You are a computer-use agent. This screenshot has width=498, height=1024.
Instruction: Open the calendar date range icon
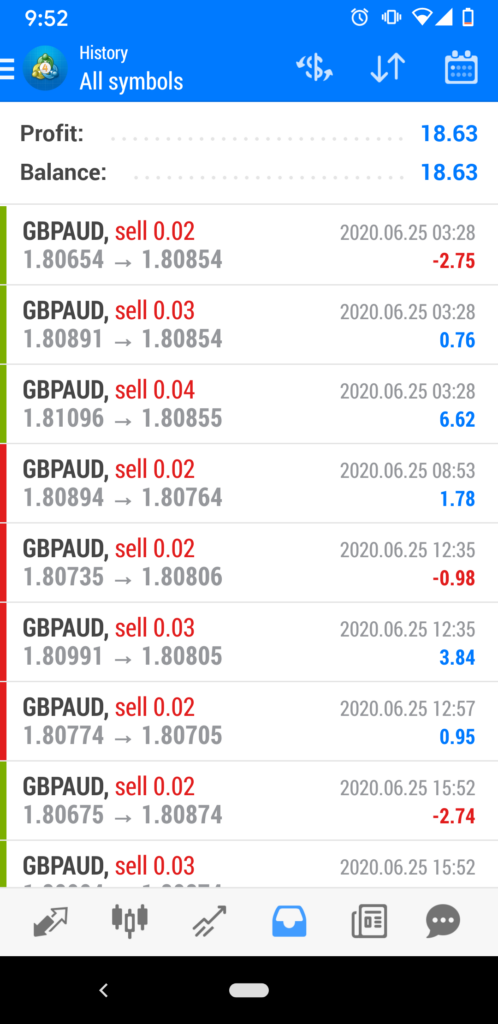click(461, 68)
